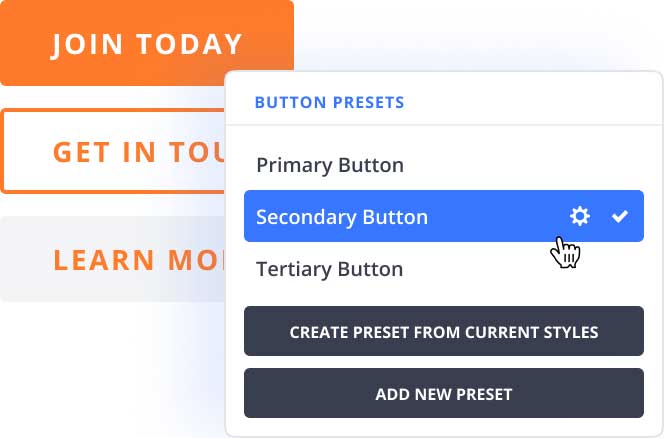Click the white tick beside the gear
Viewport: 664px width, 438px height.
pyautogui.click(x=620, y=216)
